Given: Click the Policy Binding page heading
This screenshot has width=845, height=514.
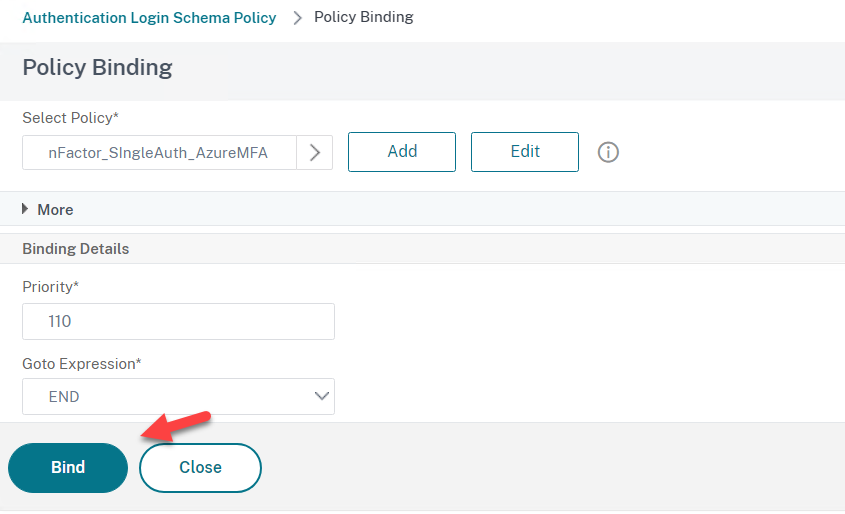Looking at the screenshot, I should (98, 68).
